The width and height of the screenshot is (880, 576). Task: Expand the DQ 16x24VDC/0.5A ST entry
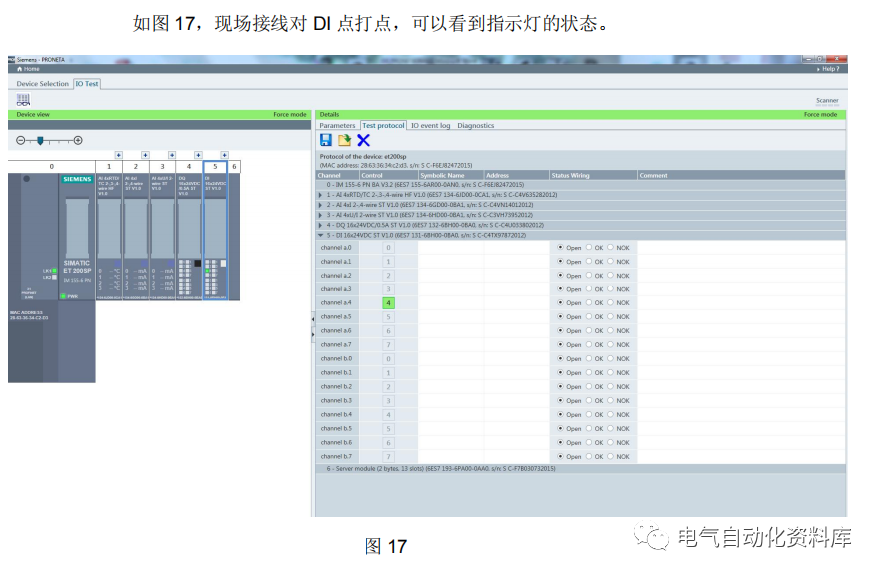click(322, 225)
